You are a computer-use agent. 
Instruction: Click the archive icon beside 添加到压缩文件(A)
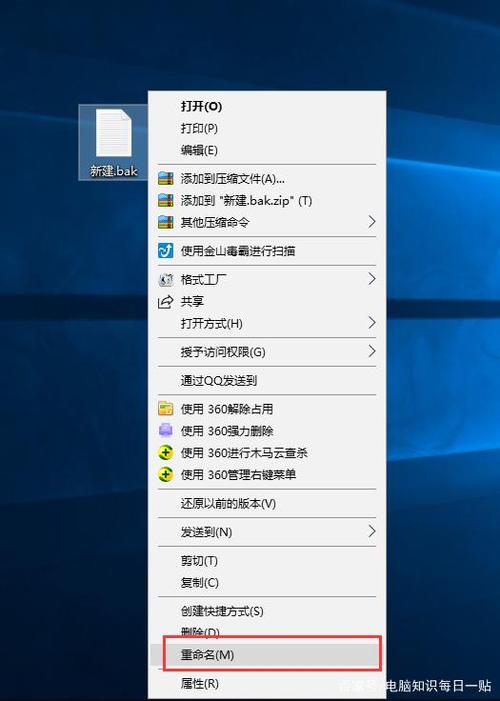pos(165,178)
